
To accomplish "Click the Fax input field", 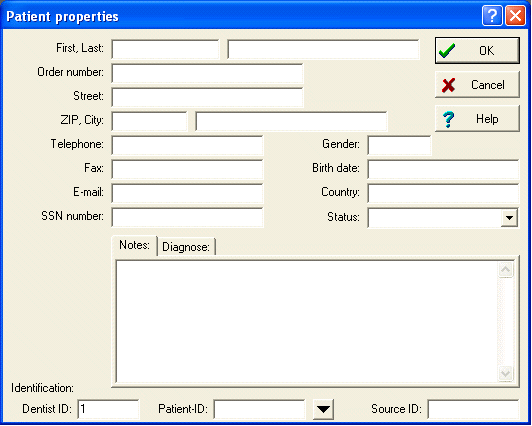I will pyautogui.click(x=187, y=170).
